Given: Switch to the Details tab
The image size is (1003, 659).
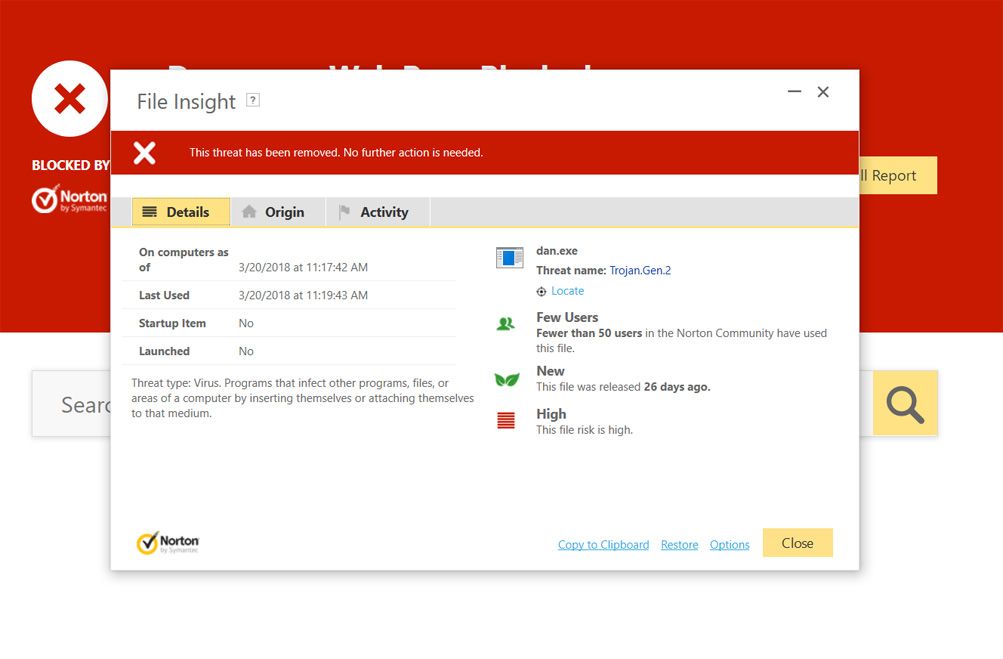Looking at the screenshot, I should click(x=181, y=212).
